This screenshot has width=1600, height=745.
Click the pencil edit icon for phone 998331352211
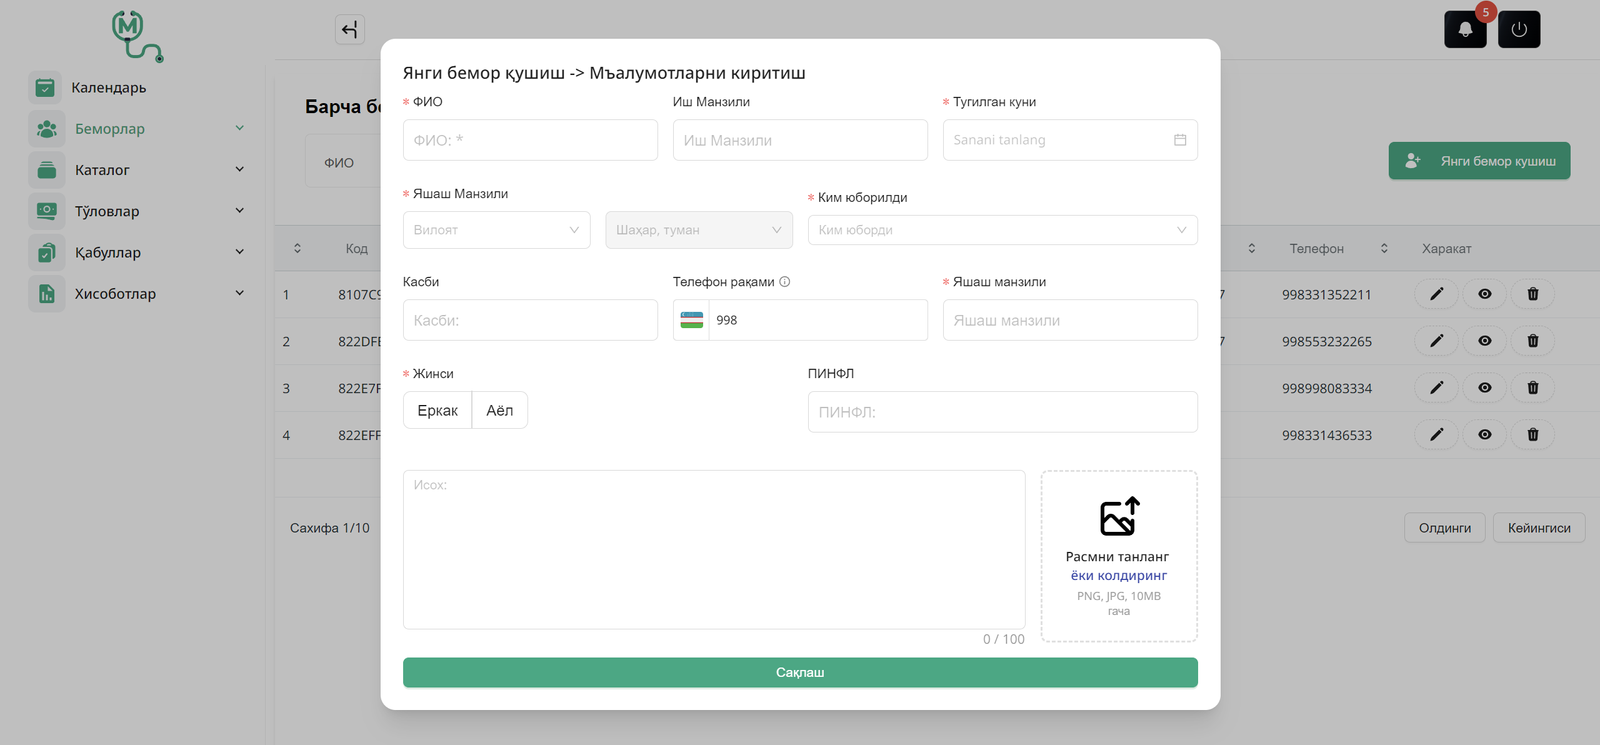(1437, 294)
